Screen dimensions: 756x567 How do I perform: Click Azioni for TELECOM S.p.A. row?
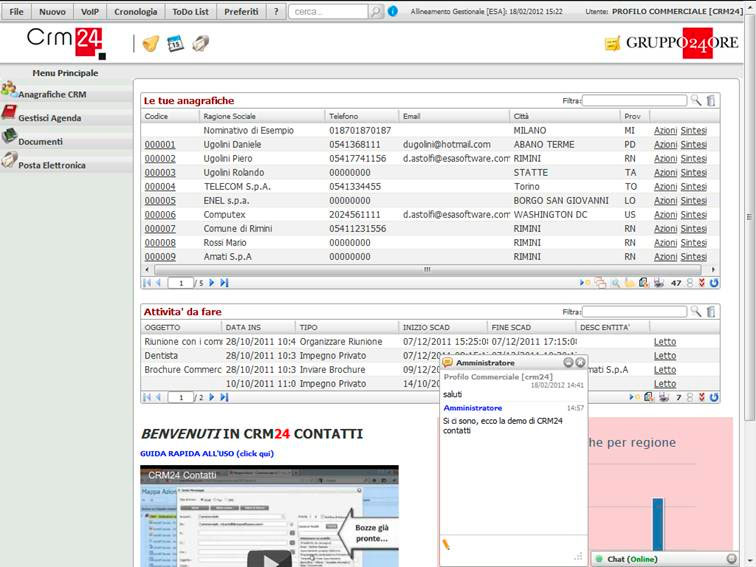pos(665,187)
